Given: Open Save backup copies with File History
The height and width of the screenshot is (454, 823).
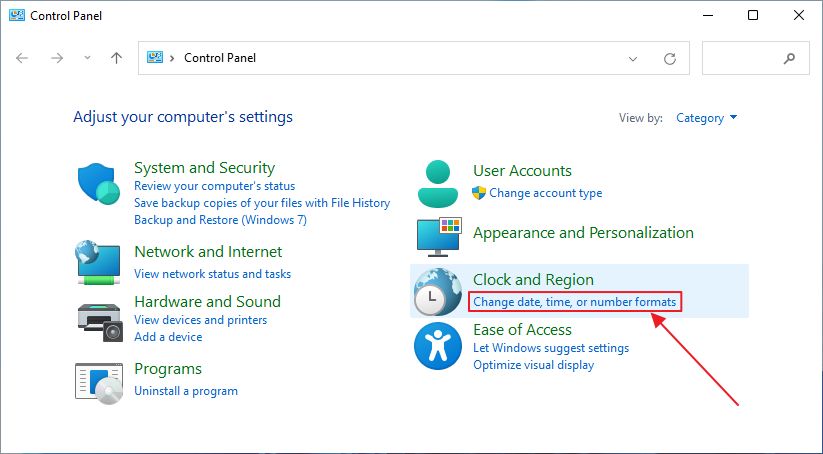Looking at the screenshot, I should point(262,203).
